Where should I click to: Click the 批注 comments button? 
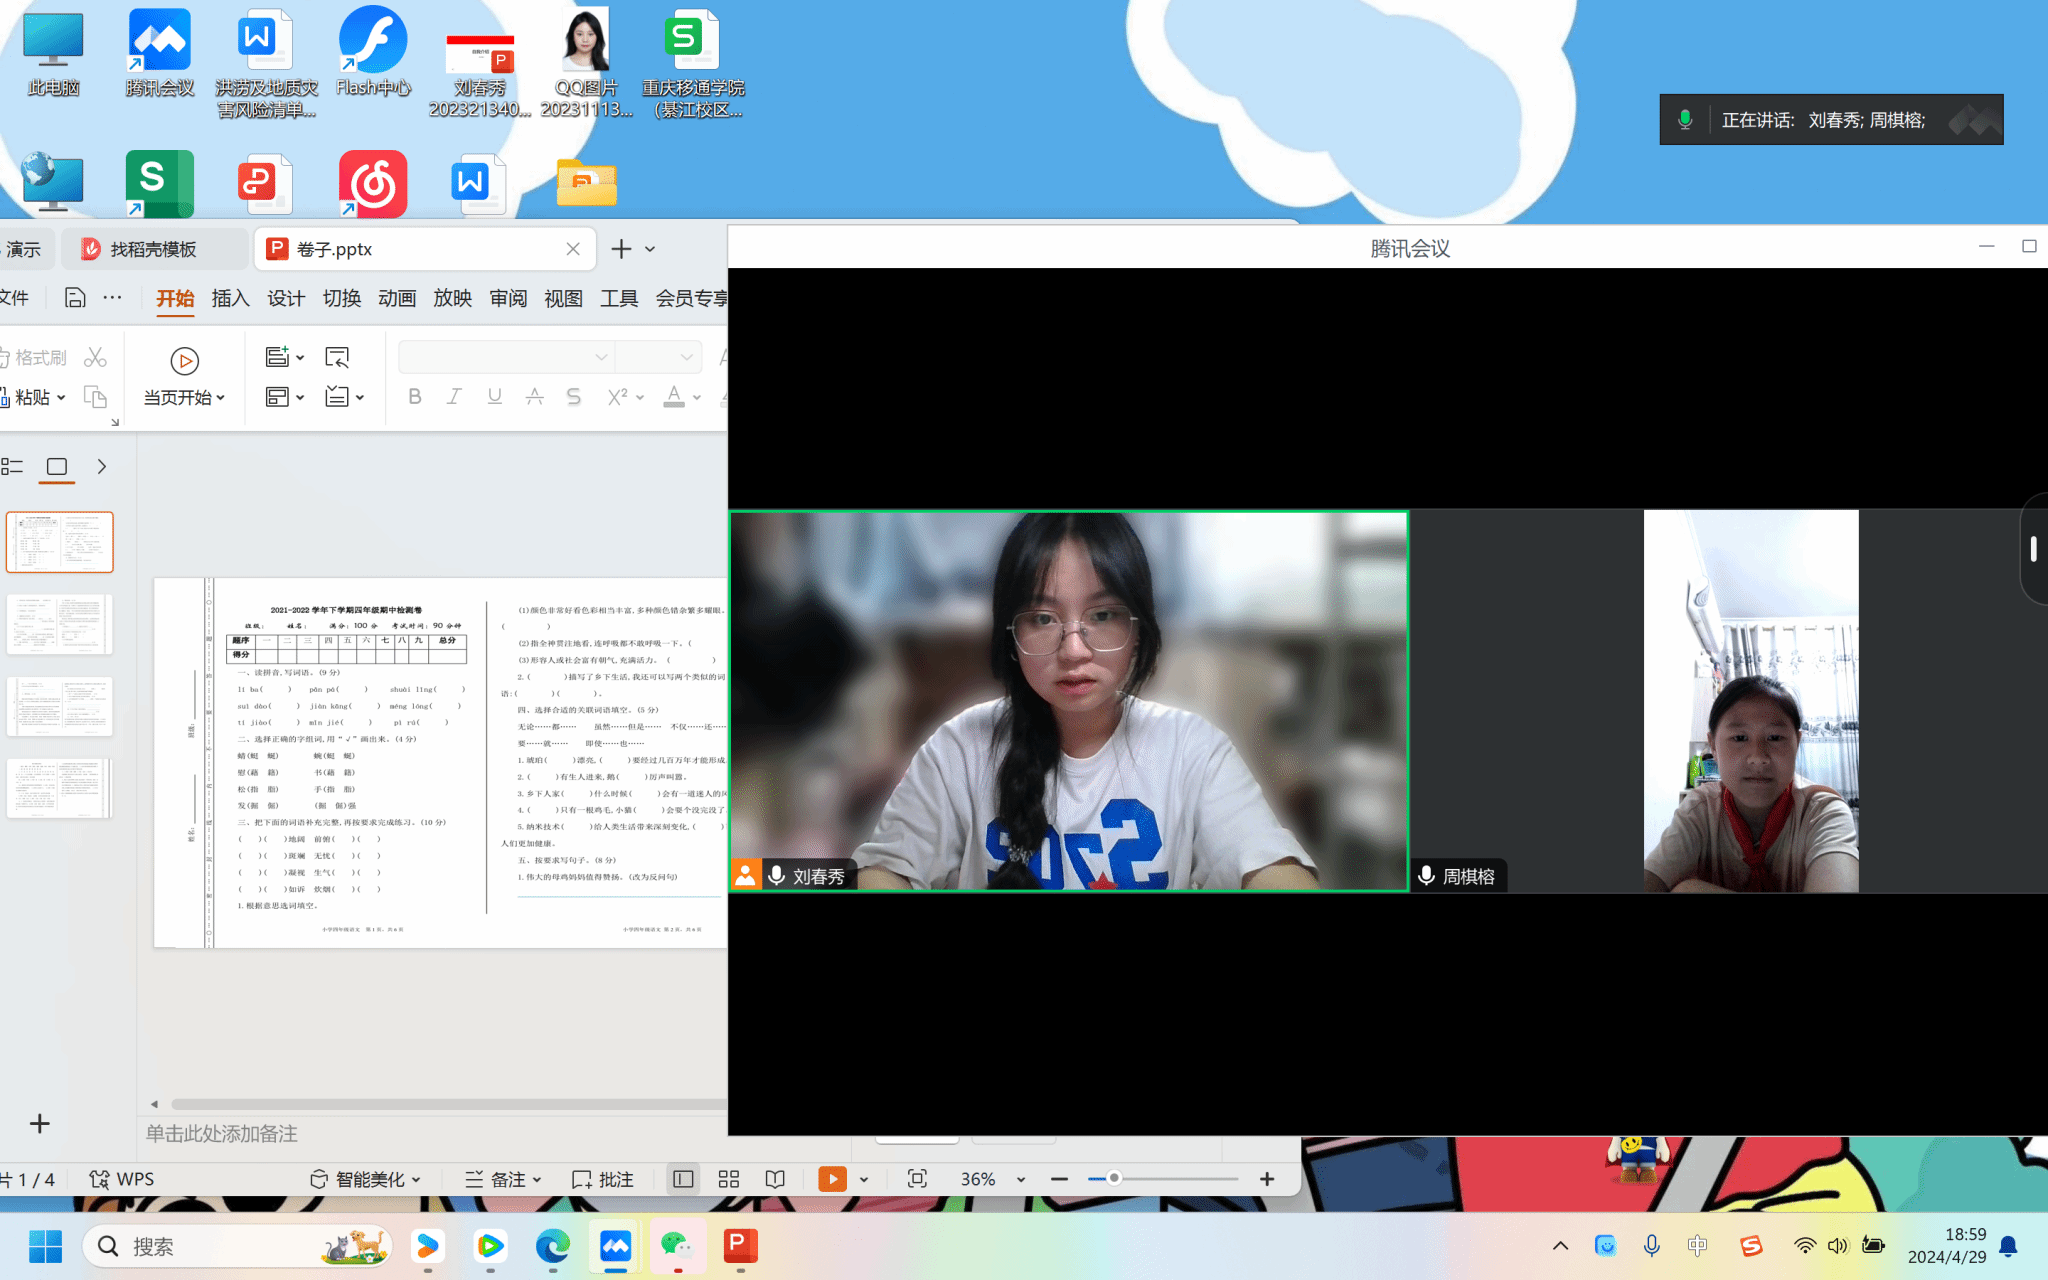(603, 1179)
